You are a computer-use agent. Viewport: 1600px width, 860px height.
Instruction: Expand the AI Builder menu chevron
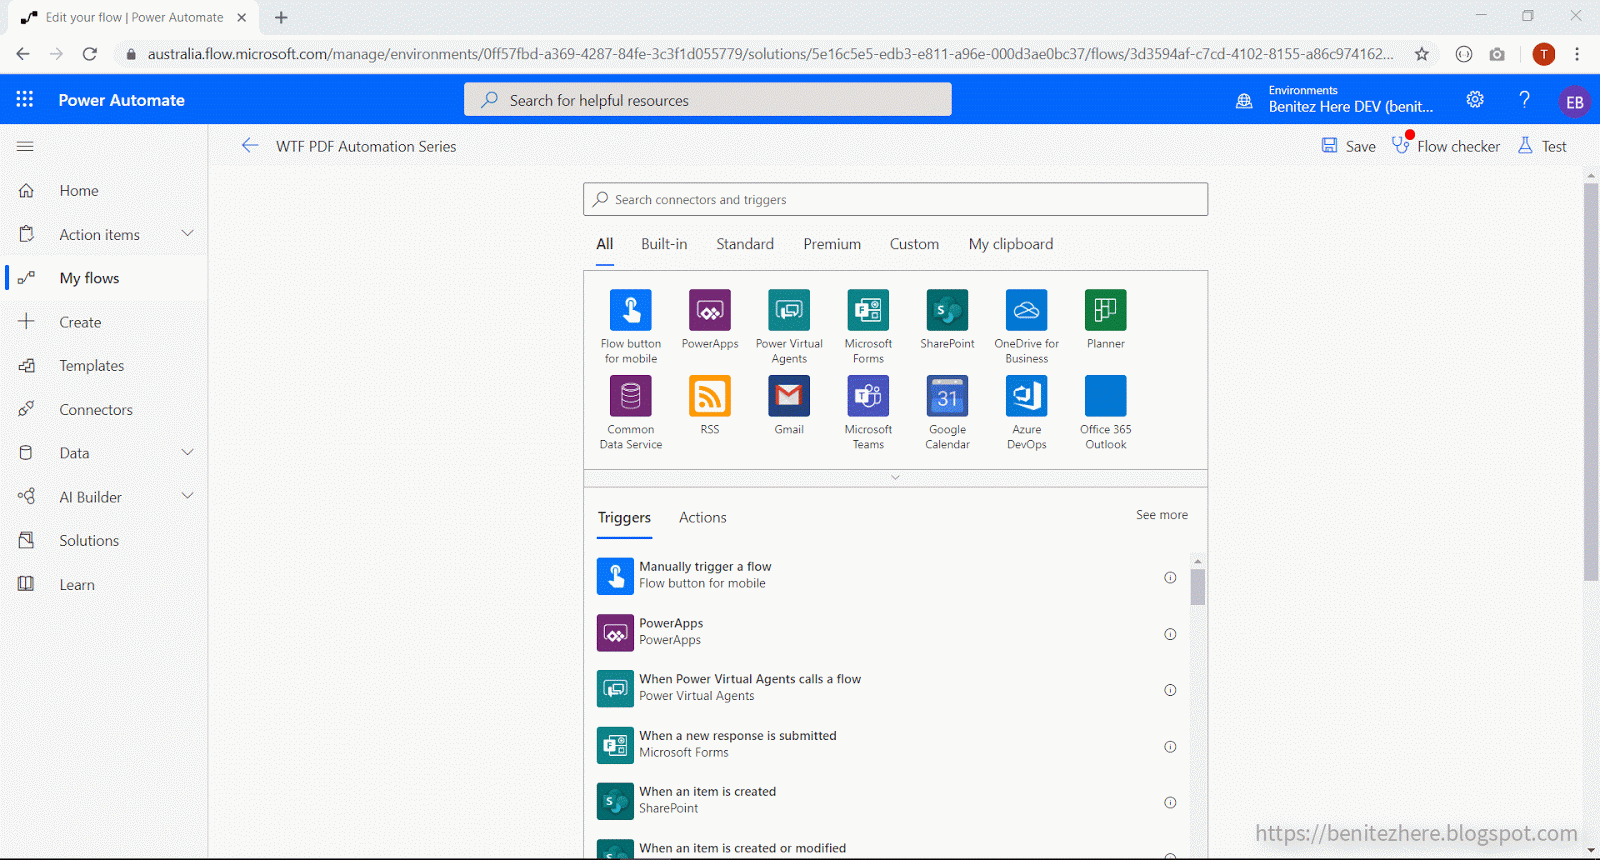pyautogui.click(x=187, y=495)
